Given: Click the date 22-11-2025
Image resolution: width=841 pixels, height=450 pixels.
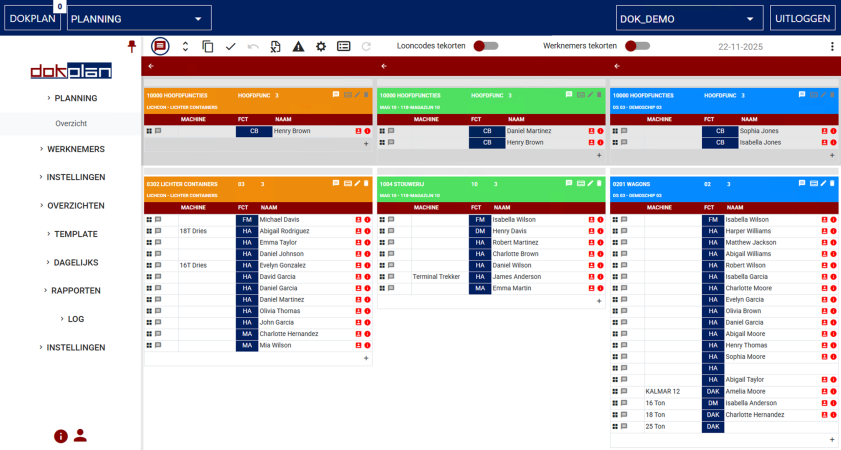Looking at the screenshot, I should (740, 47).
